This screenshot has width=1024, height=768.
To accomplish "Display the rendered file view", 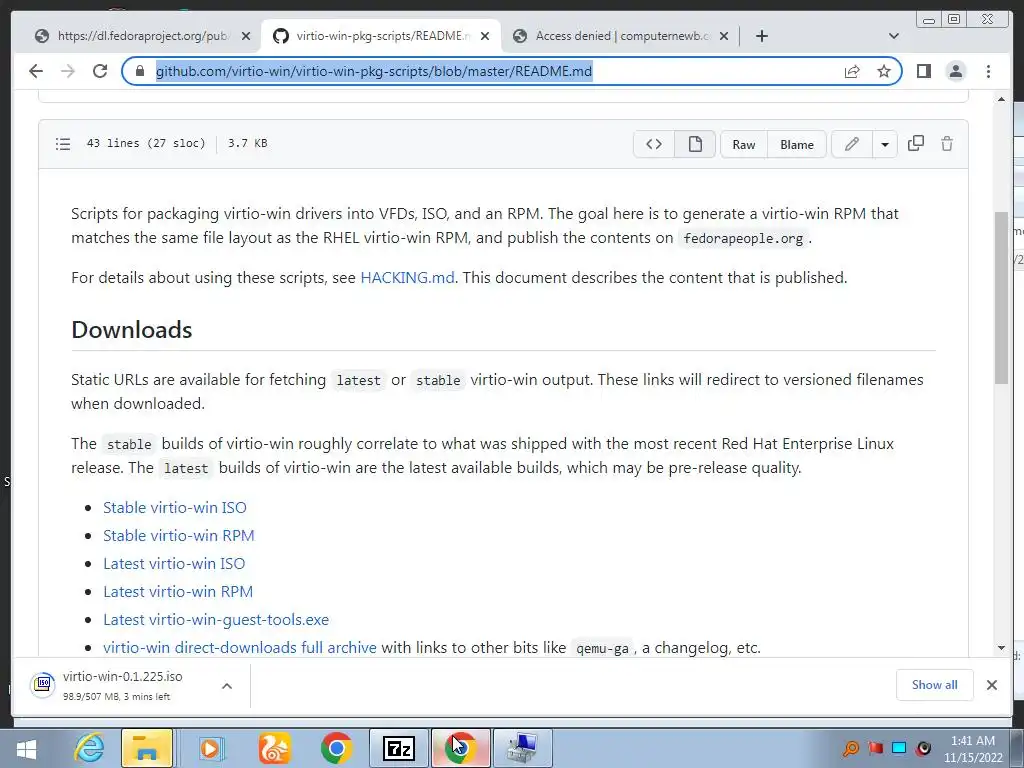I will pos(695,144).
